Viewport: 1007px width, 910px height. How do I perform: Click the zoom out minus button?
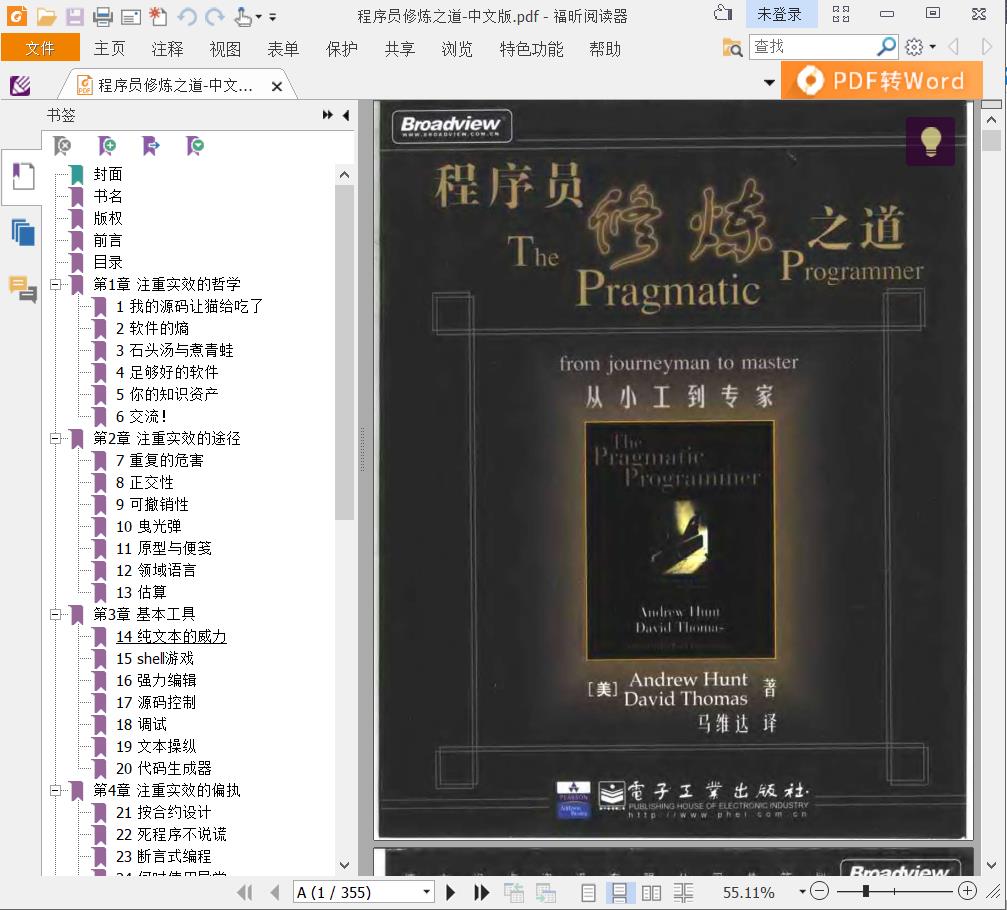(819, 891)
